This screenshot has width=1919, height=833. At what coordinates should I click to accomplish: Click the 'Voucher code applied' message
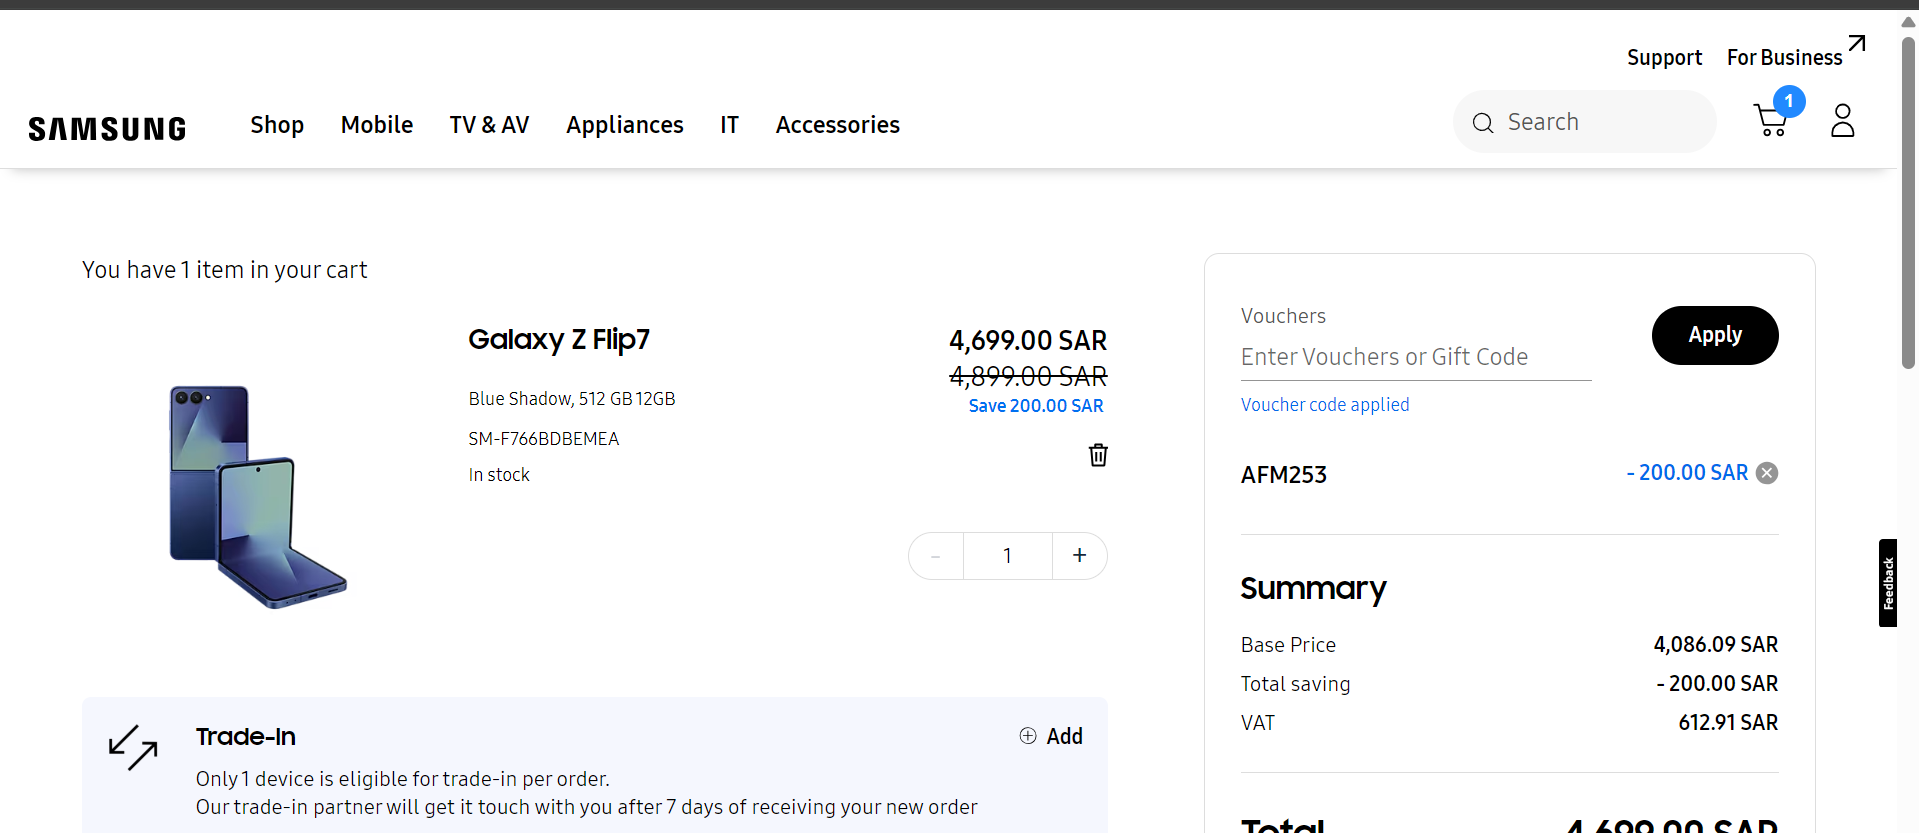tap(1325, 405)
